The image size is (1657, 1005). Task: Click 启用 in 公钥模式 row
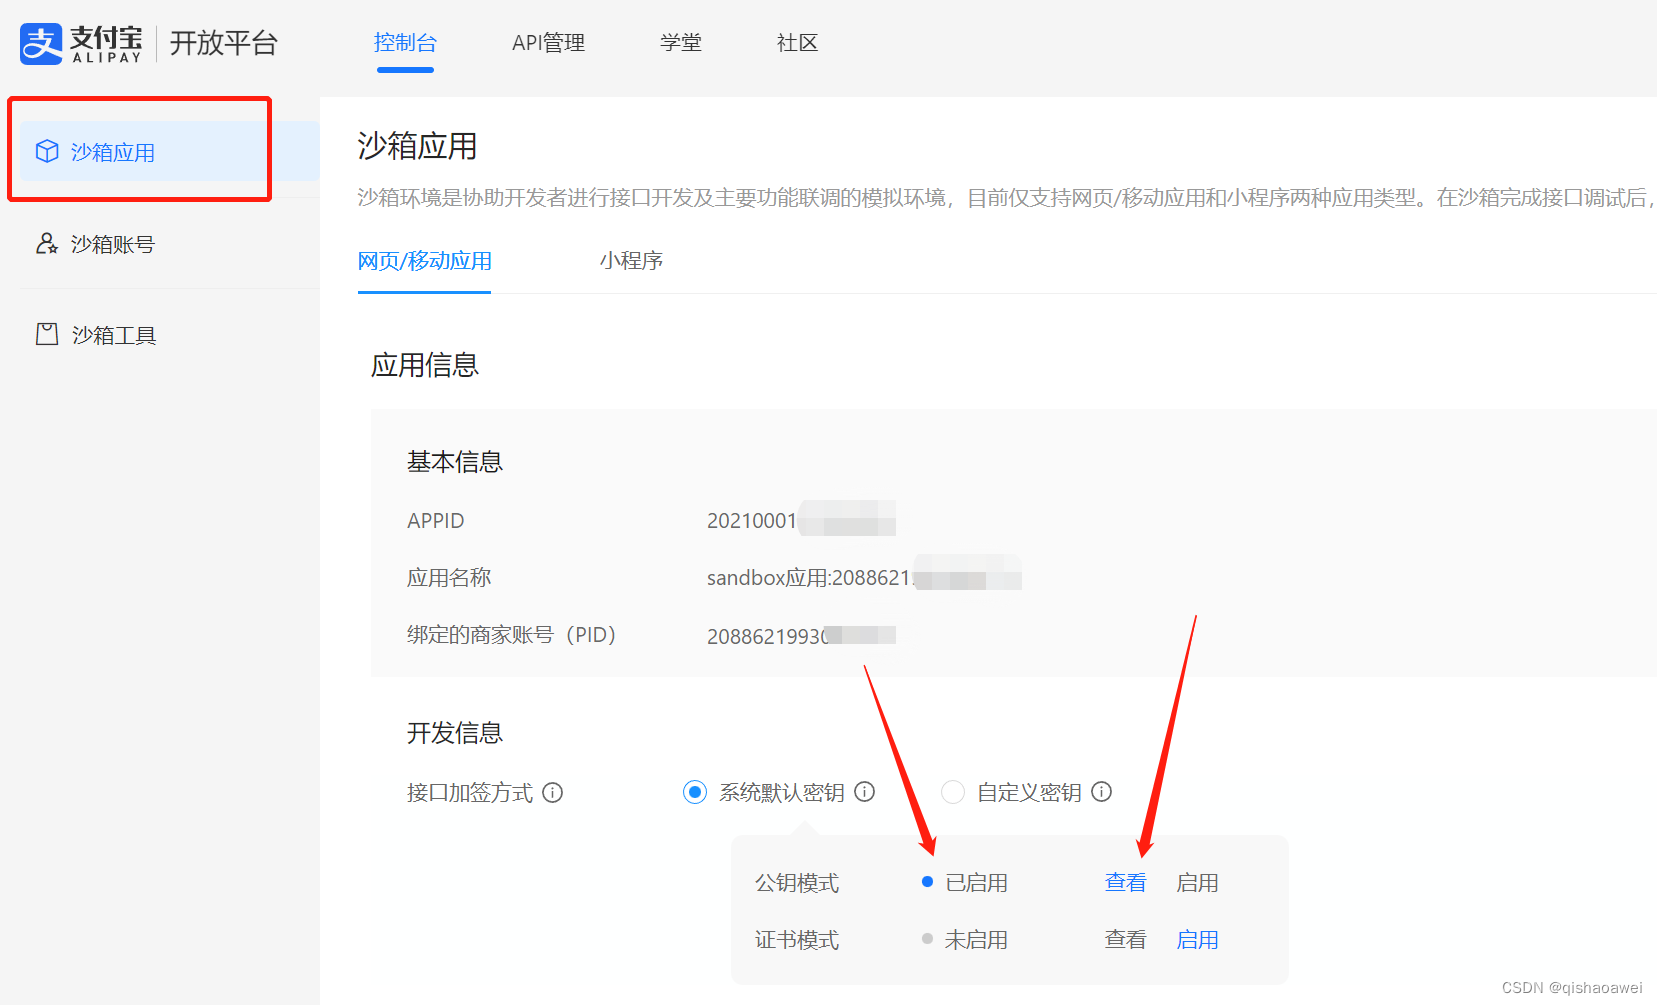tap(1198, 883)
